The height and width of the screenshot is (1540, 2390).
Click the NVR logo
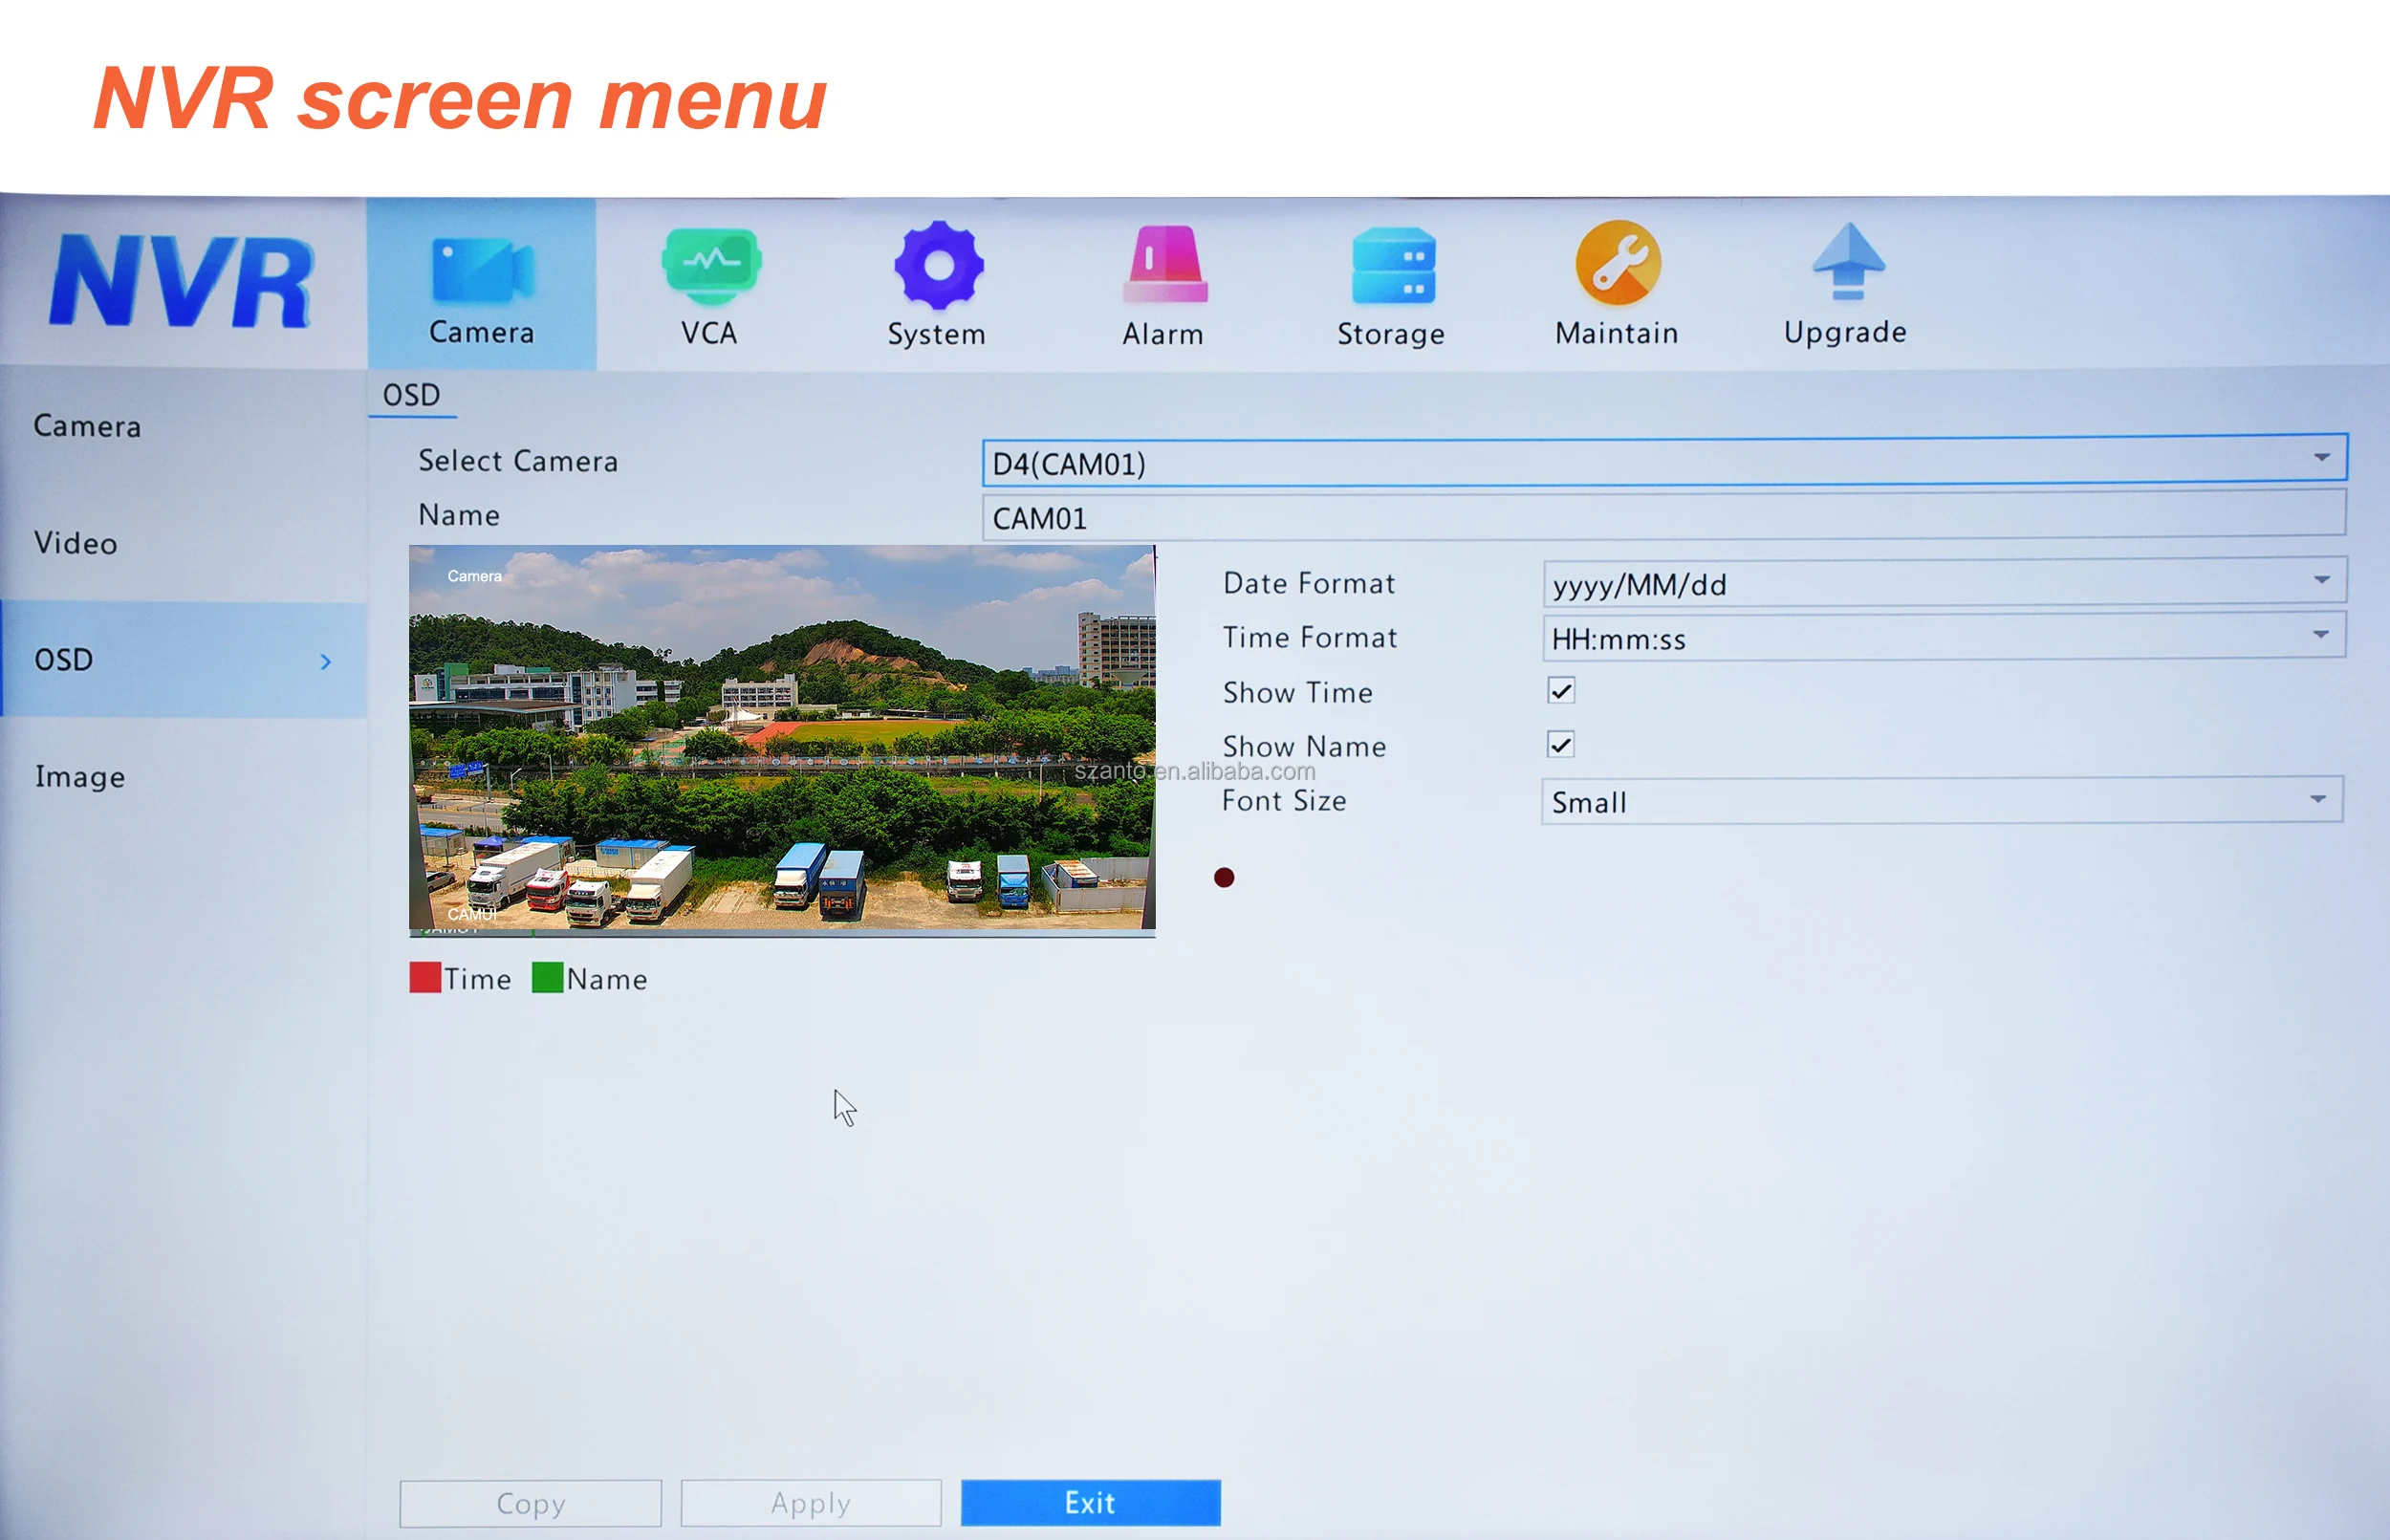[x=185, y=280]
